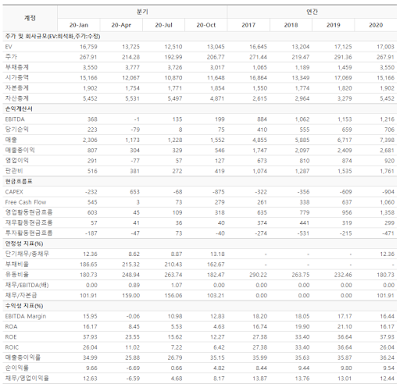Select the 자본총계 row label
This screenshot has width=400, height=384.
(17, 88)
